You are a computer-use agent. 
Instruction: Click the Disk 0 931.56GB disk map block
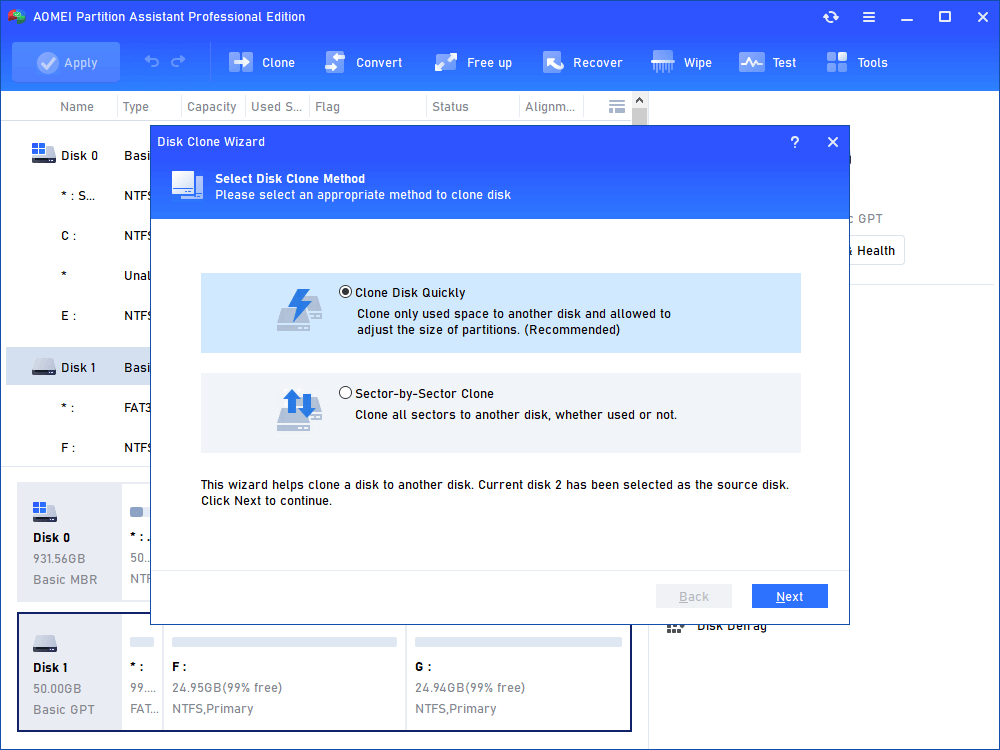pyautogui.click(x=69, y=541)
